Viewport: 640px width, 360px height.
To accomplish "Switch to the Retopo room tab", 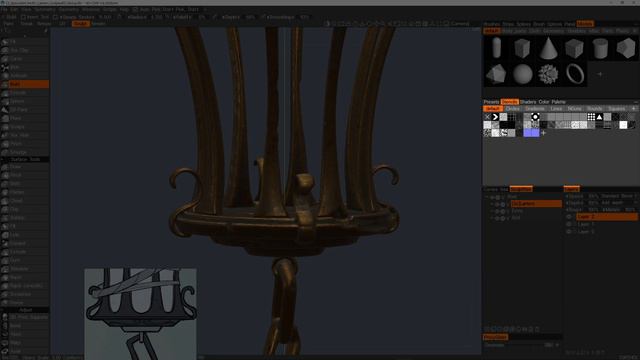I will coord(44,24).
